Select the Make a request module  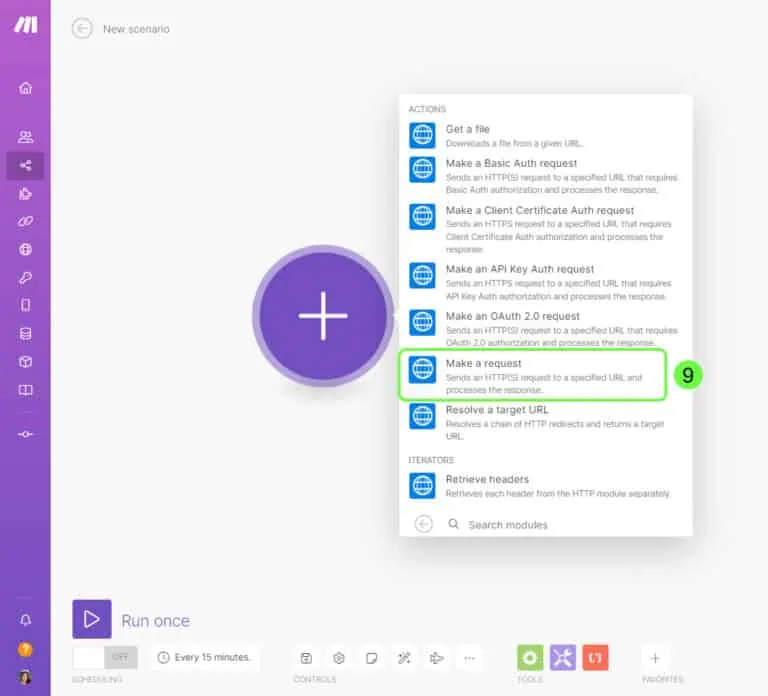pyautogui.click(x=533, y=375)
